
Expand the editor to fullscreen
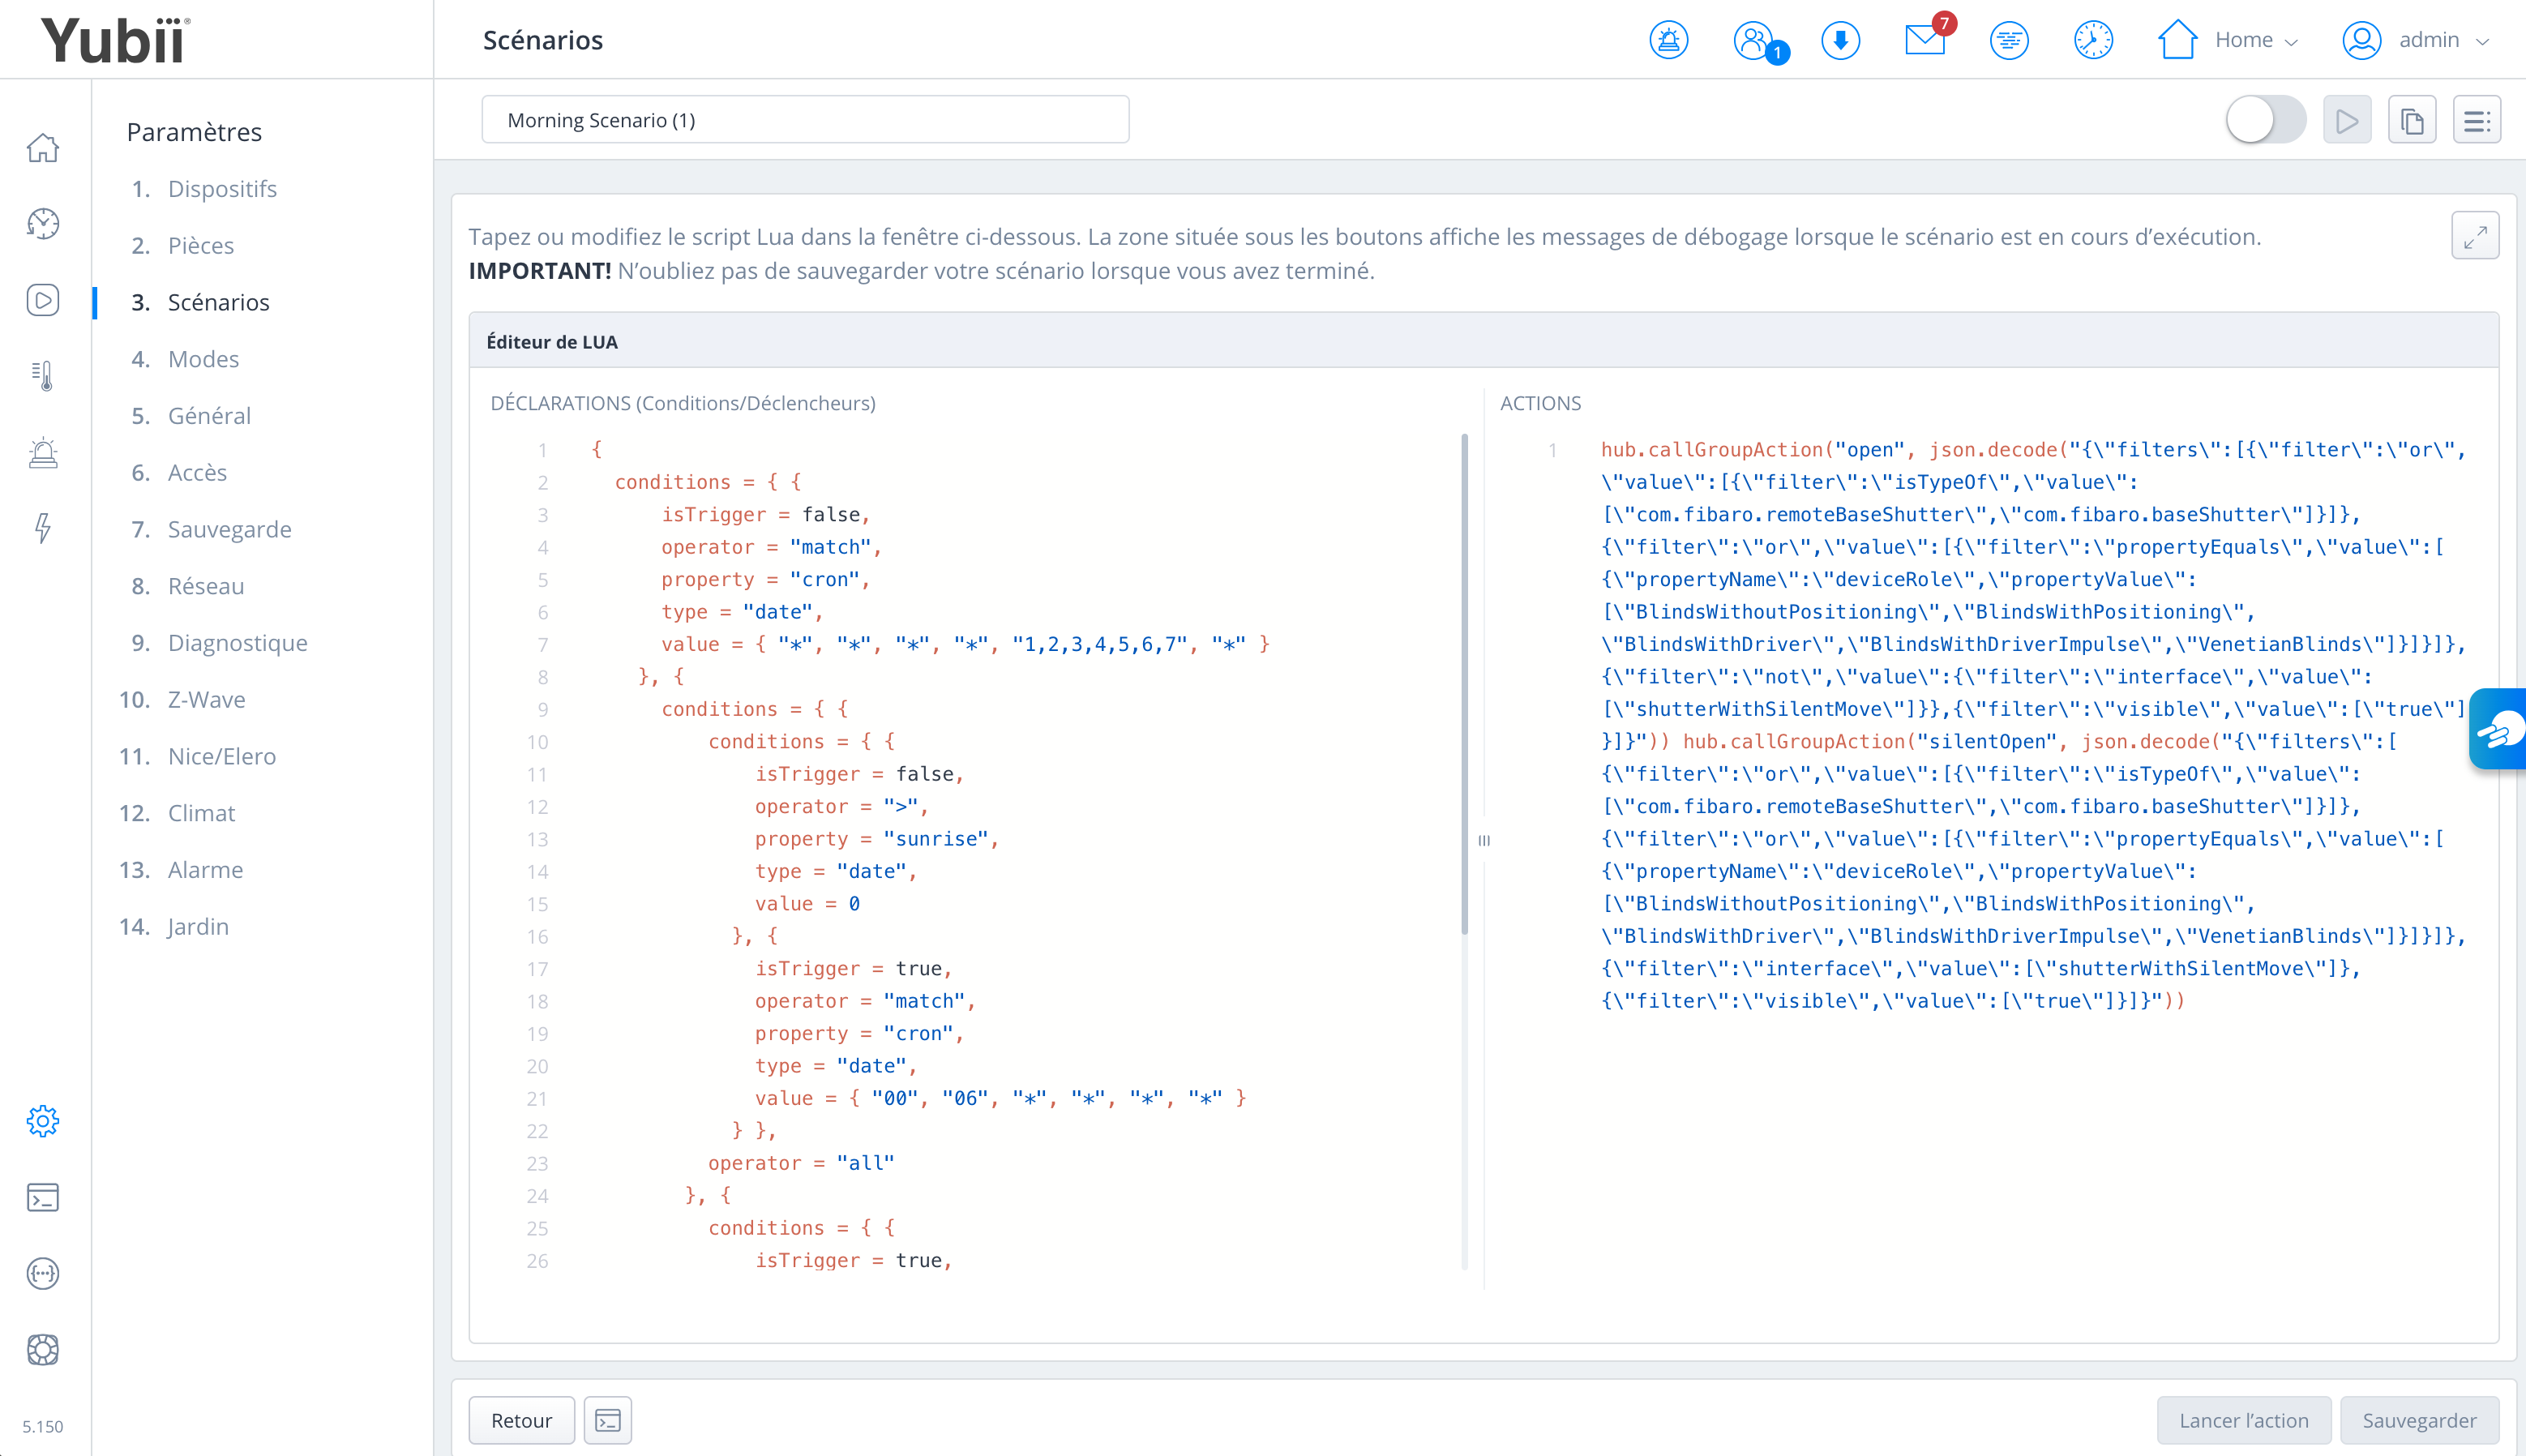(2475, 235)
